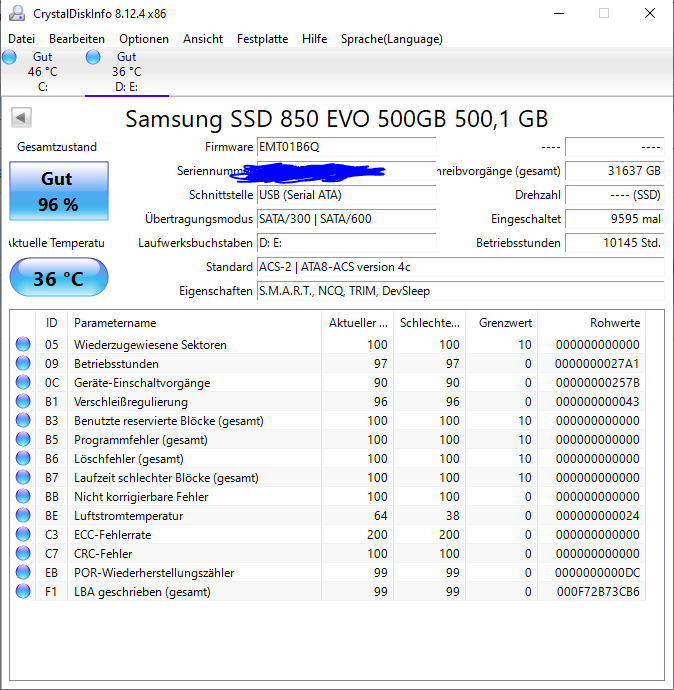Minimize the CrystalDiskInfo window

[559, 13]
